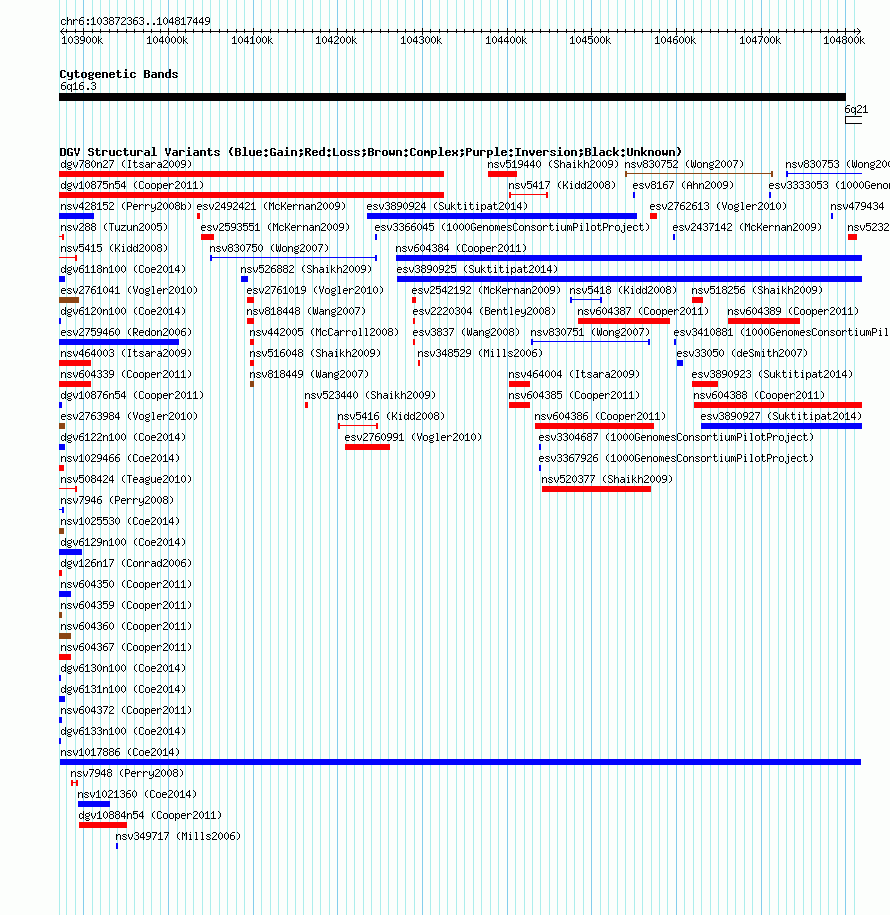
Task: Click the blue bar under dgv6129n100 (Coe2014)
Action: (71, 552)
